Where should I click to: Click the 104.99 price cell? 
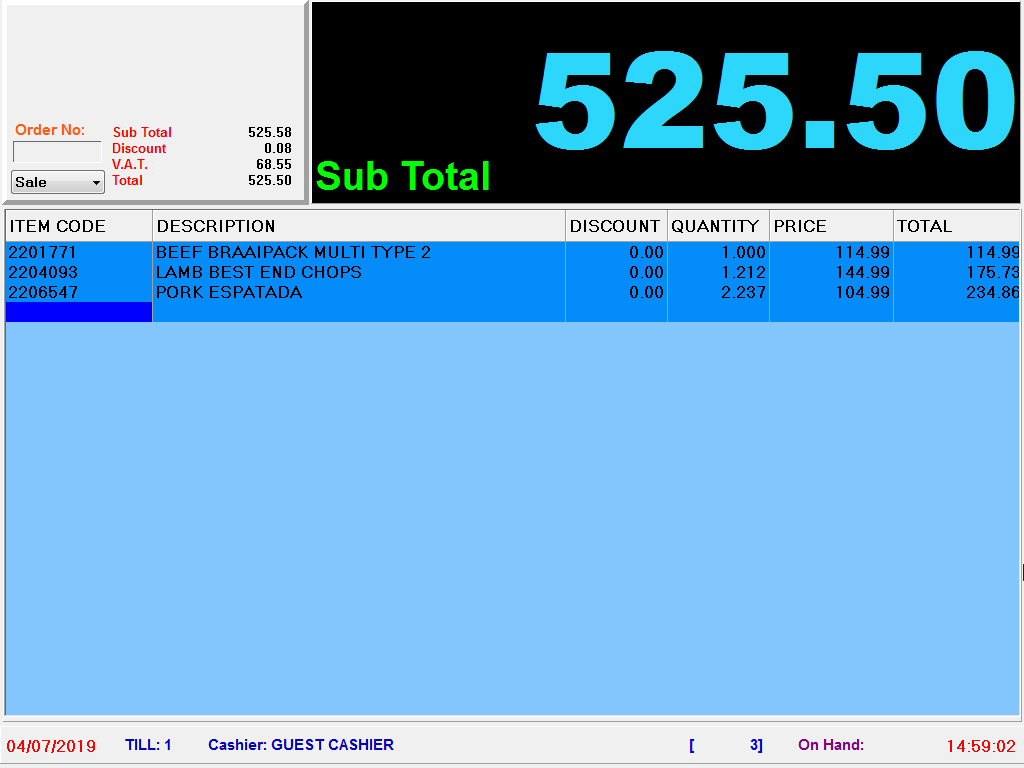coord(862,292)
